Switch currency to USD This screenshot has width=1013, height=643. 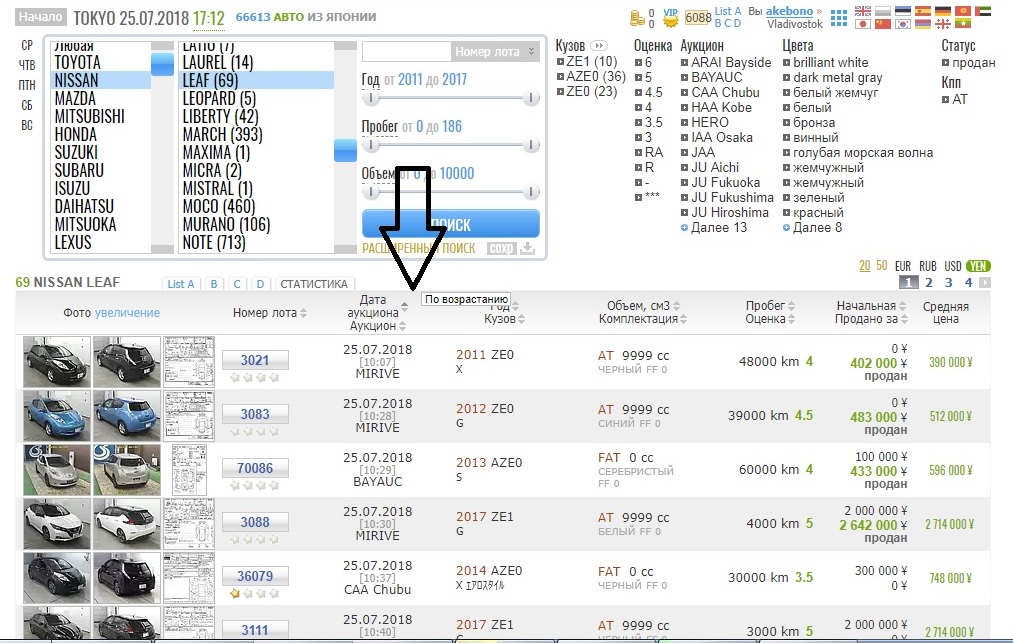coord(953,266)
